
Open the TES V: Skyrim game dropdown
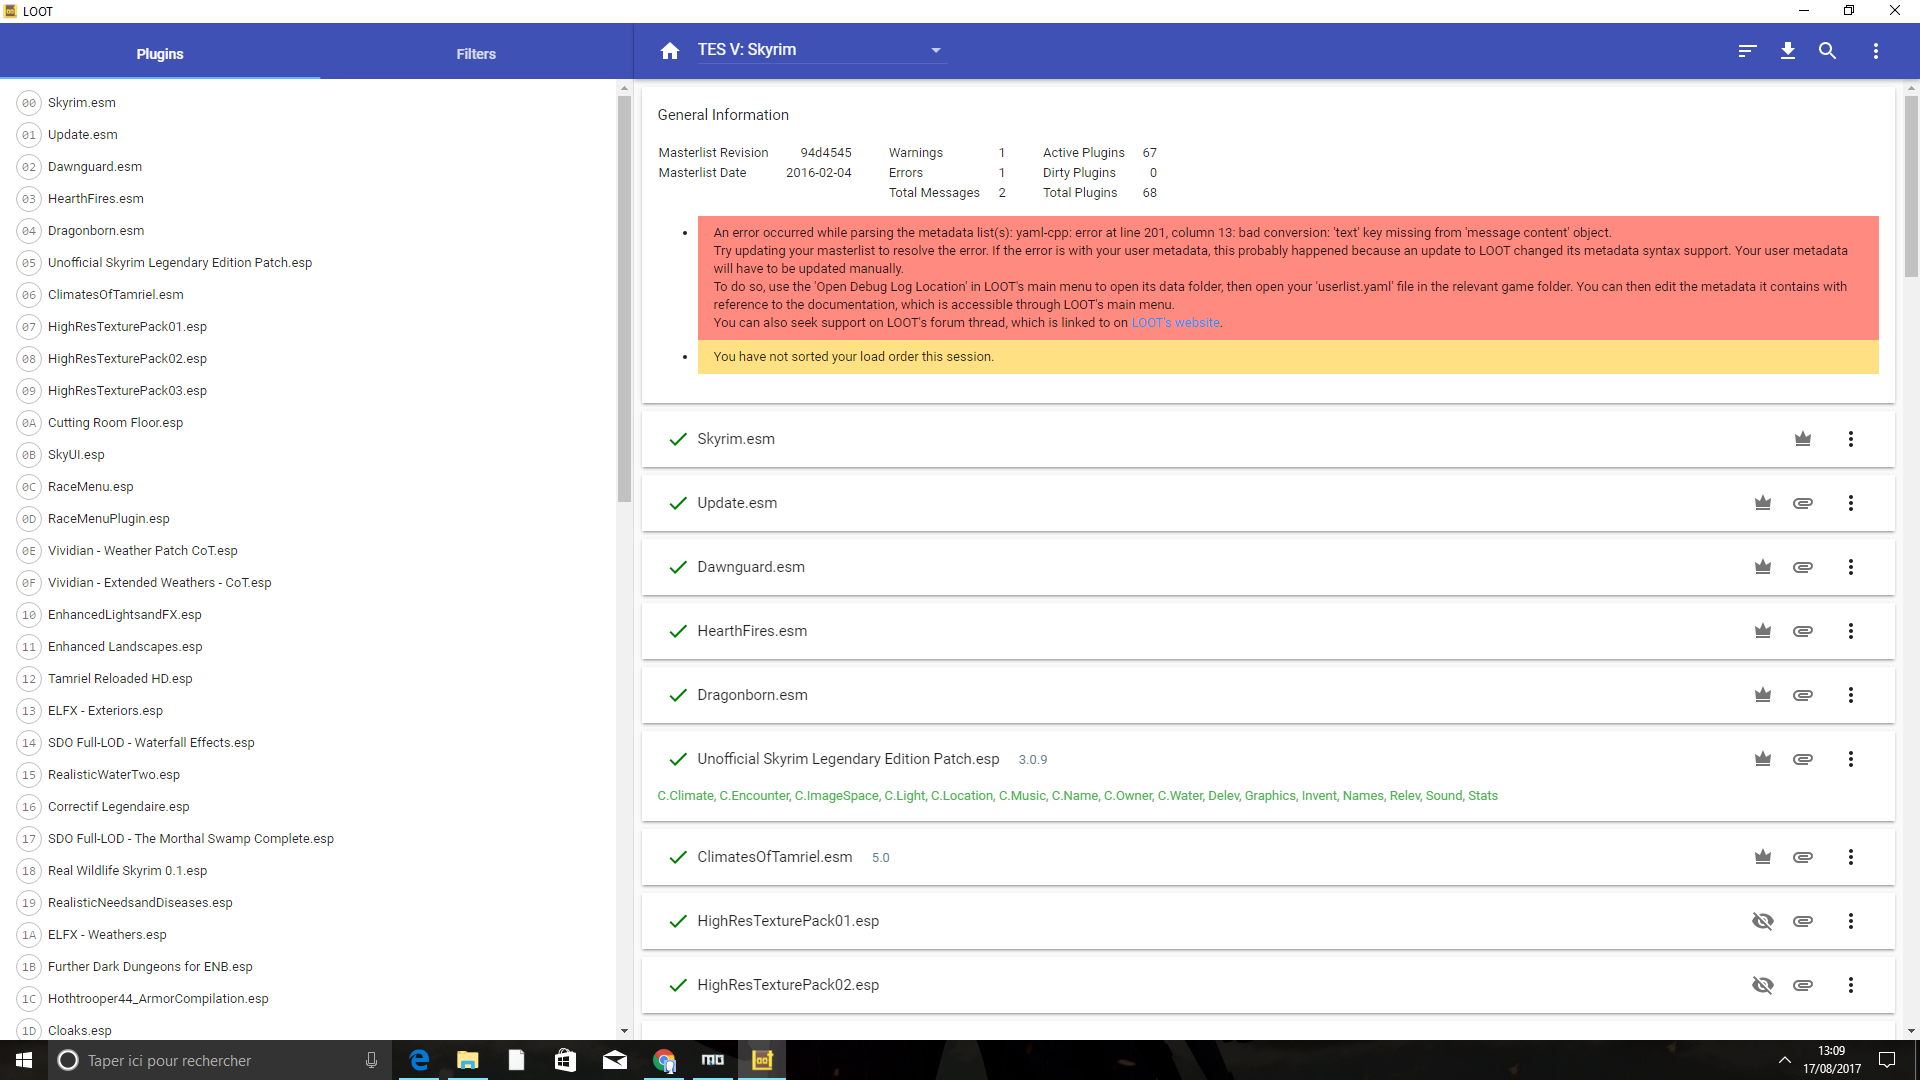(820, 50)
